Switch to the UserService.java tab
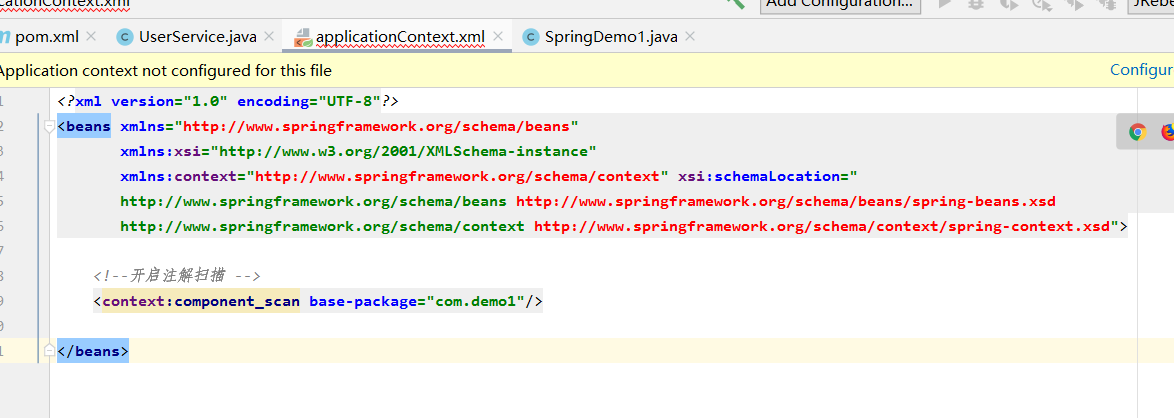This screenshot has height=418, width=1174. point(197,37)
